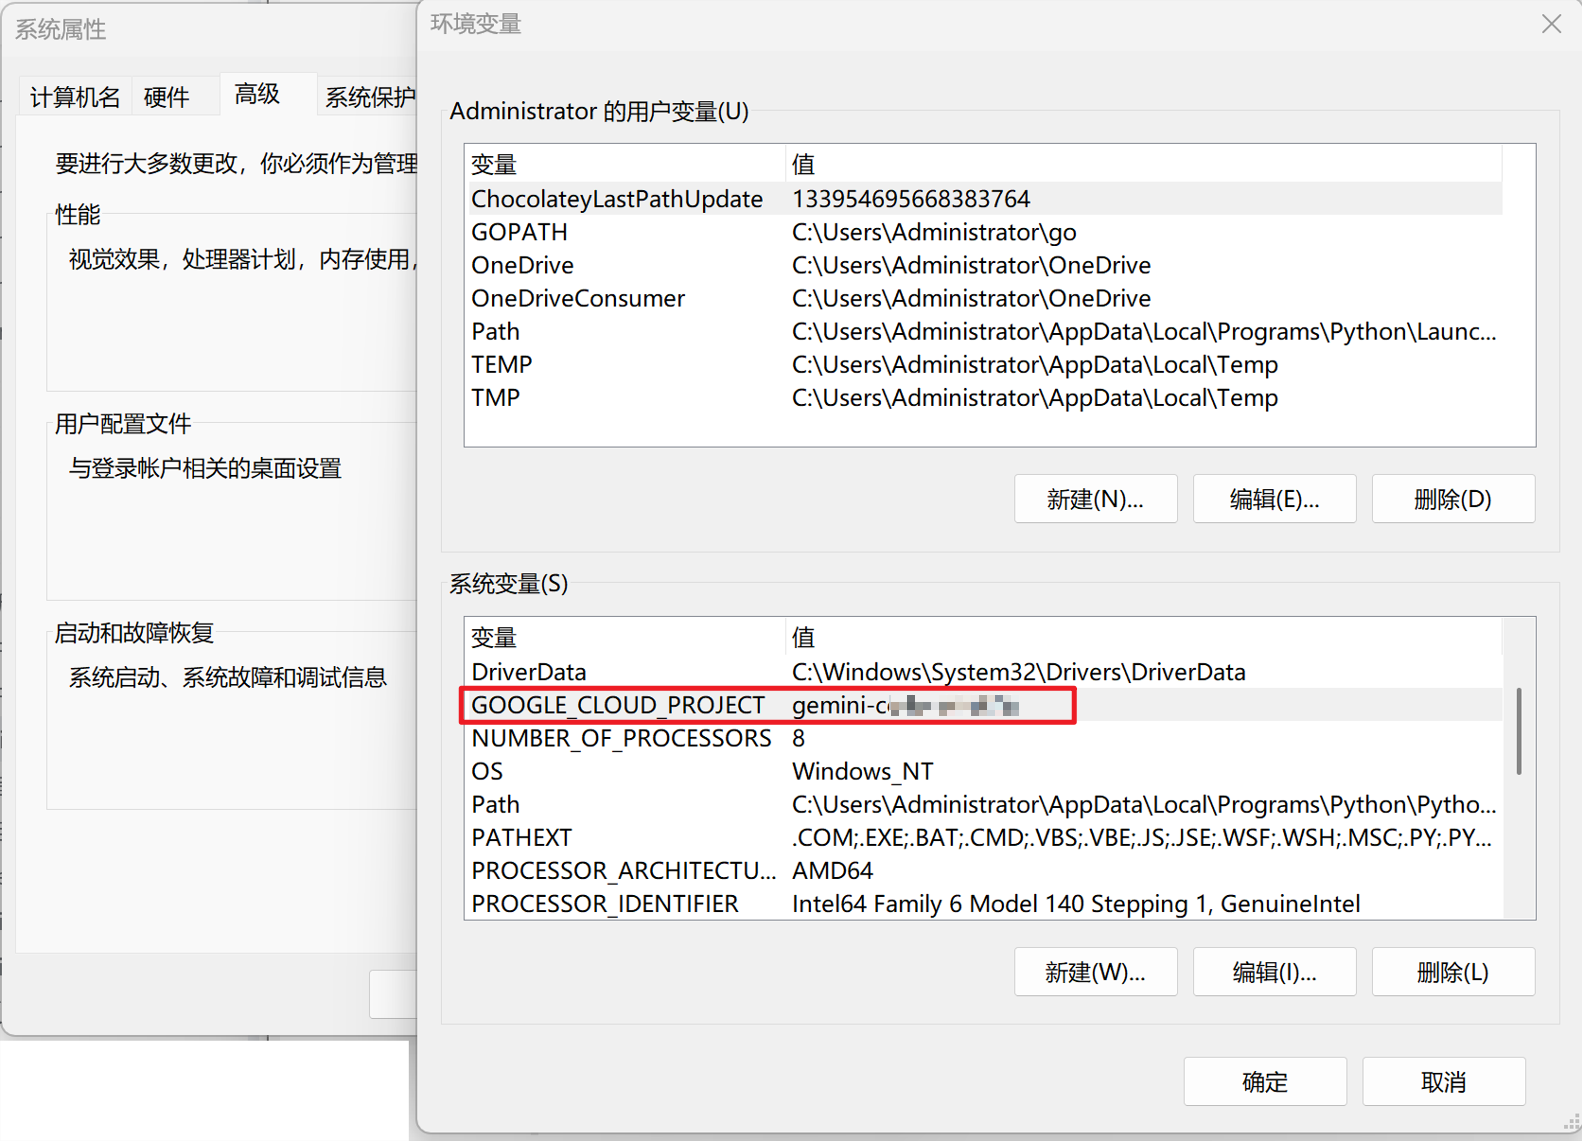
Task: Confirm with the 确定 button
Action: tap(1264, 1082)
